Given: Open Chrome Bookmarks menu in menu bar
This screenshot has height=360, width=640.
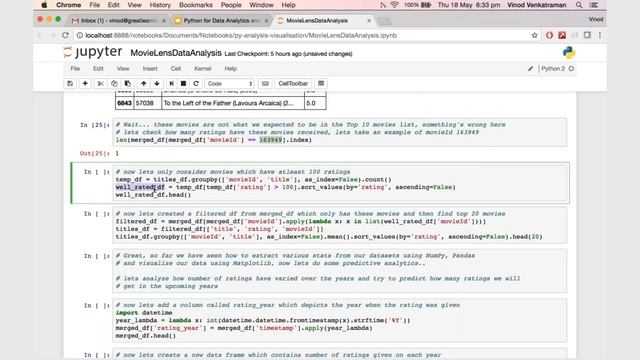Looking at the screenshot, I should point(196,5).
